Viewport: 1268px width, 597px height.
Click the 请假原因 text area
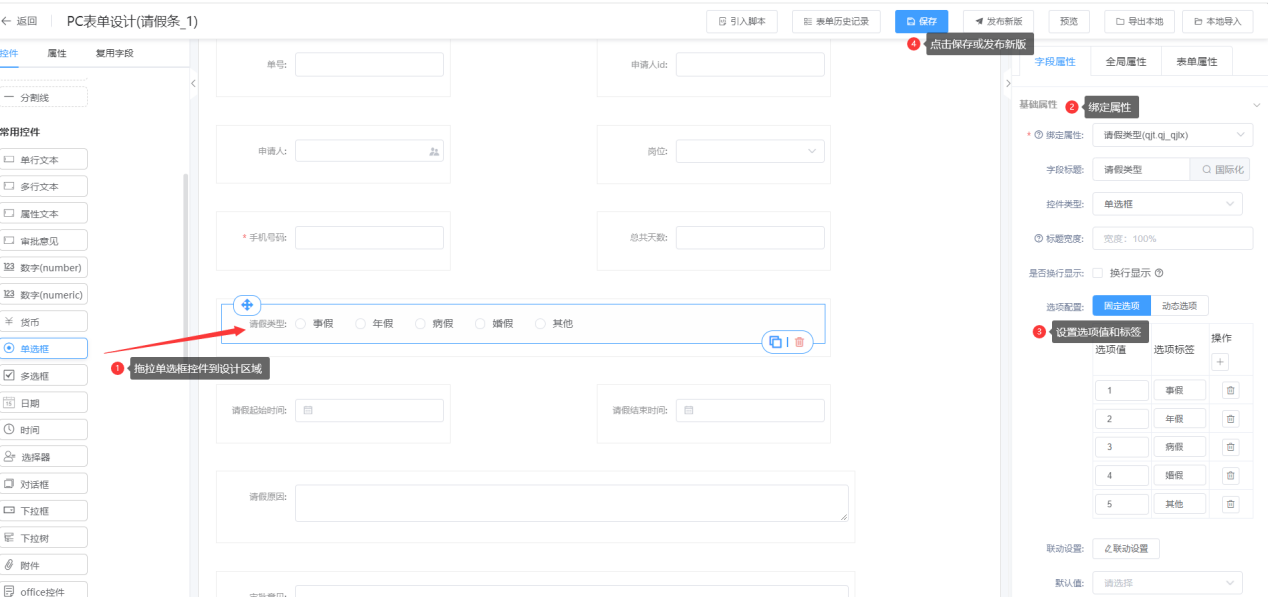coord(571,503)
